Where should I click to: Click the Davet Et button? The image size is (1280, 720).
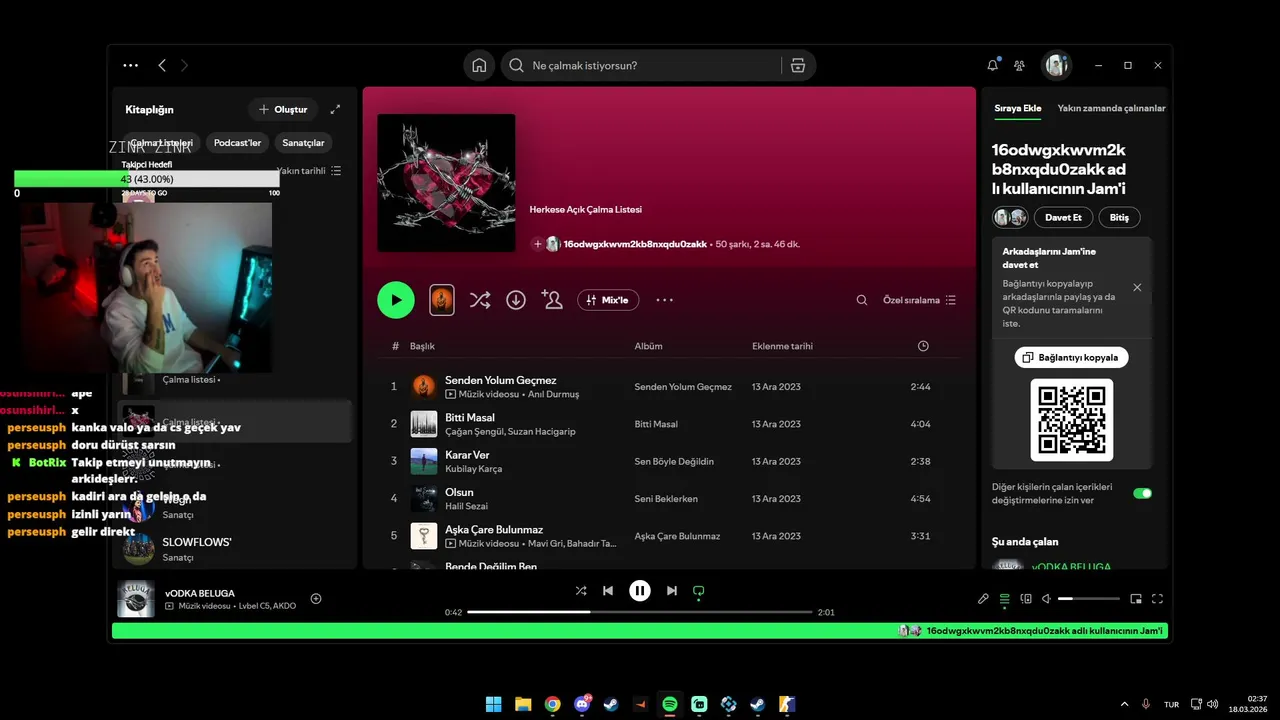(1063, 217)
